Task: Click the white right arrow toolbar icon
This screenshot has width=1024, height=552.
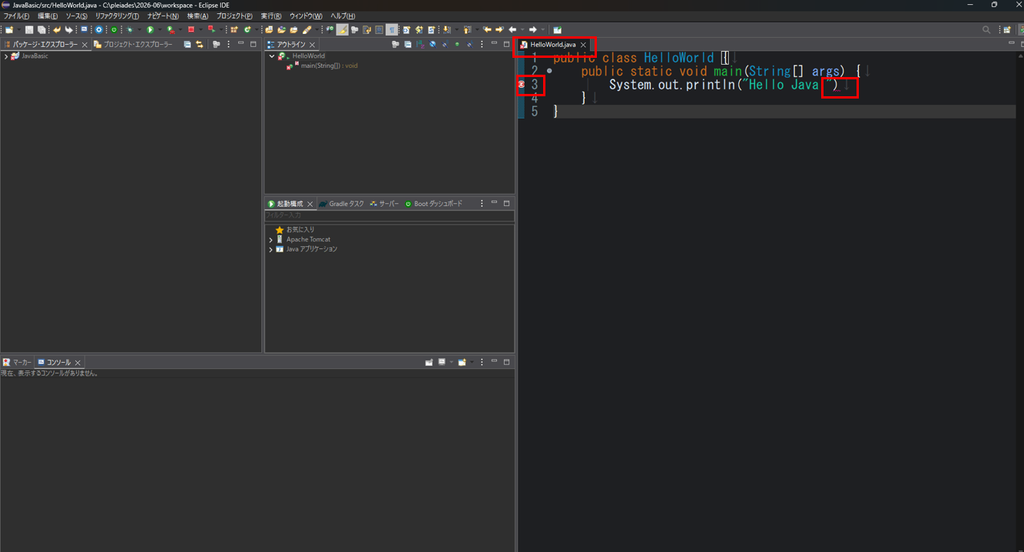Action: (533, 29)
